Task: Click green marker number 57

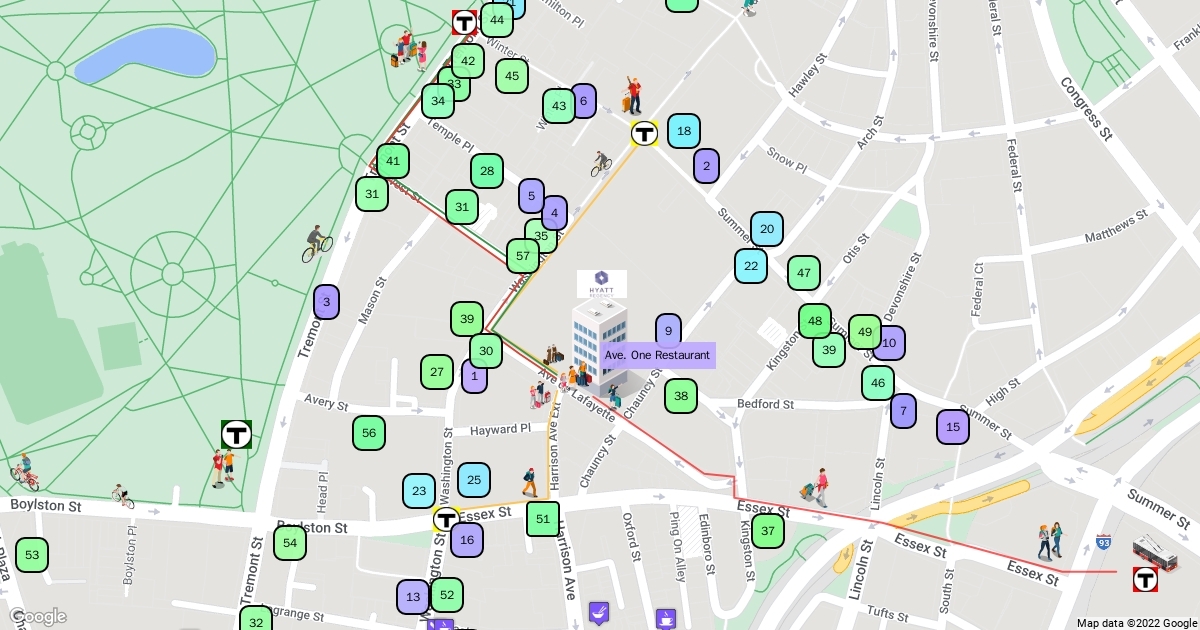Action: click(x=523, y=256)
